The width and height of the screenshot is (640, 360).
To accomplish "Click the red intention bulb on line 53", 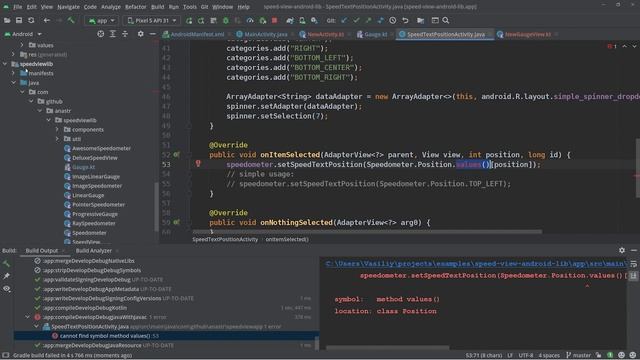I will point(198,164).
